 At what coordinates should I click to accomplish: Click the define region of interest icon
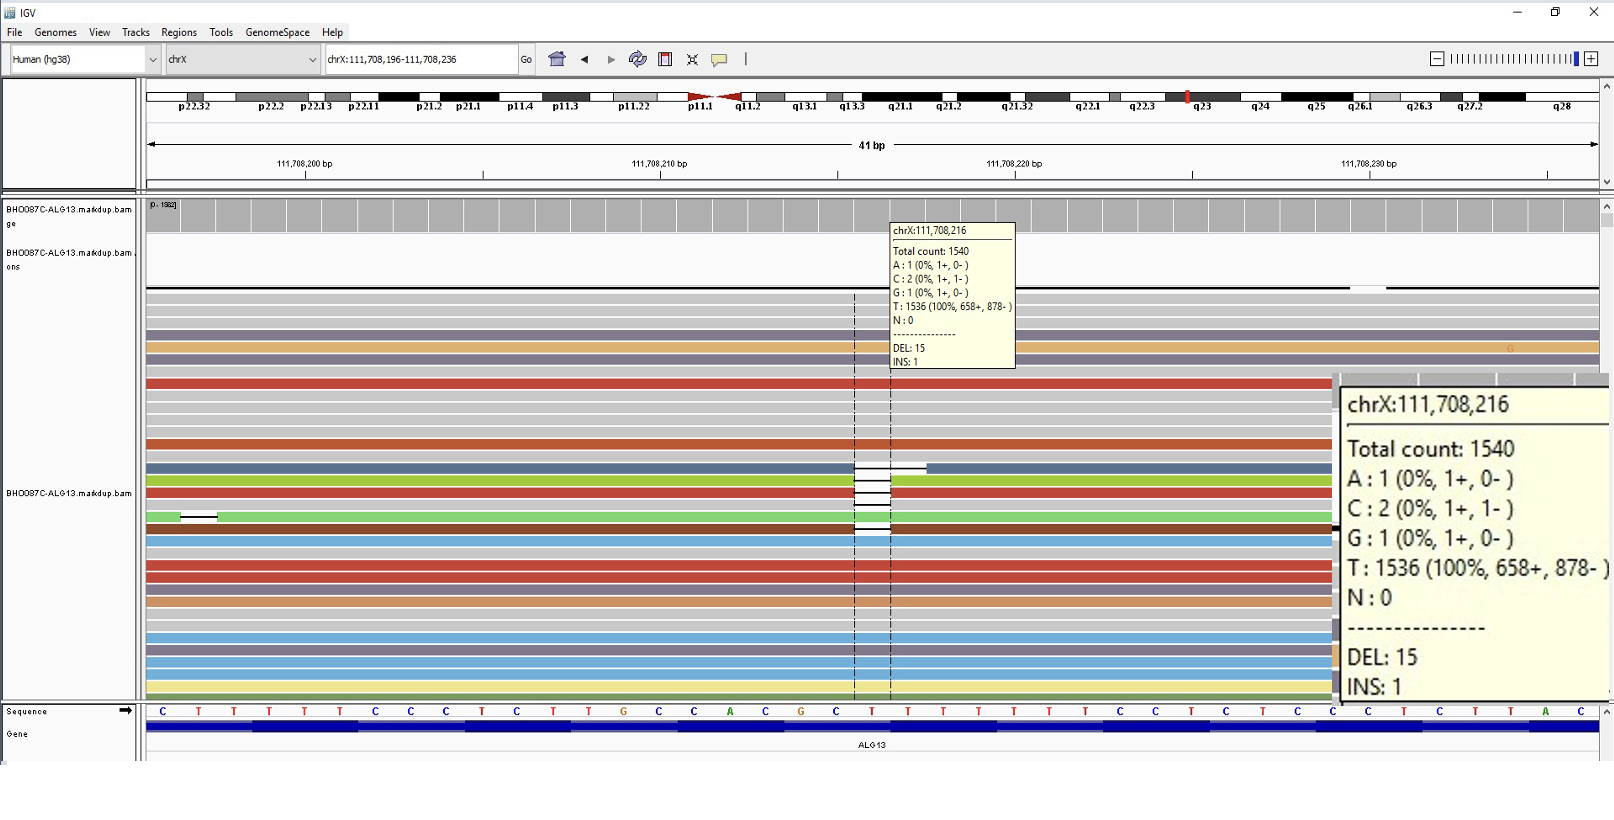click(665, 60)
